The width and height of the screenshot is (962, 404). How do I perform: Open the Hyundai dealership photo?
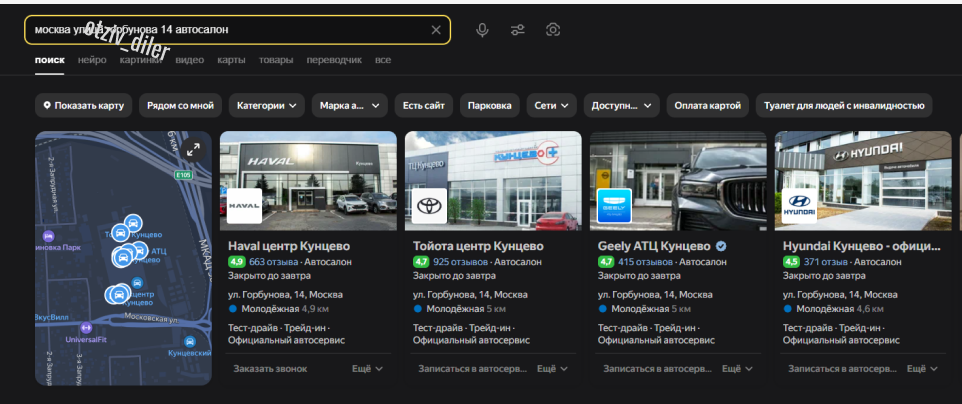863,181
